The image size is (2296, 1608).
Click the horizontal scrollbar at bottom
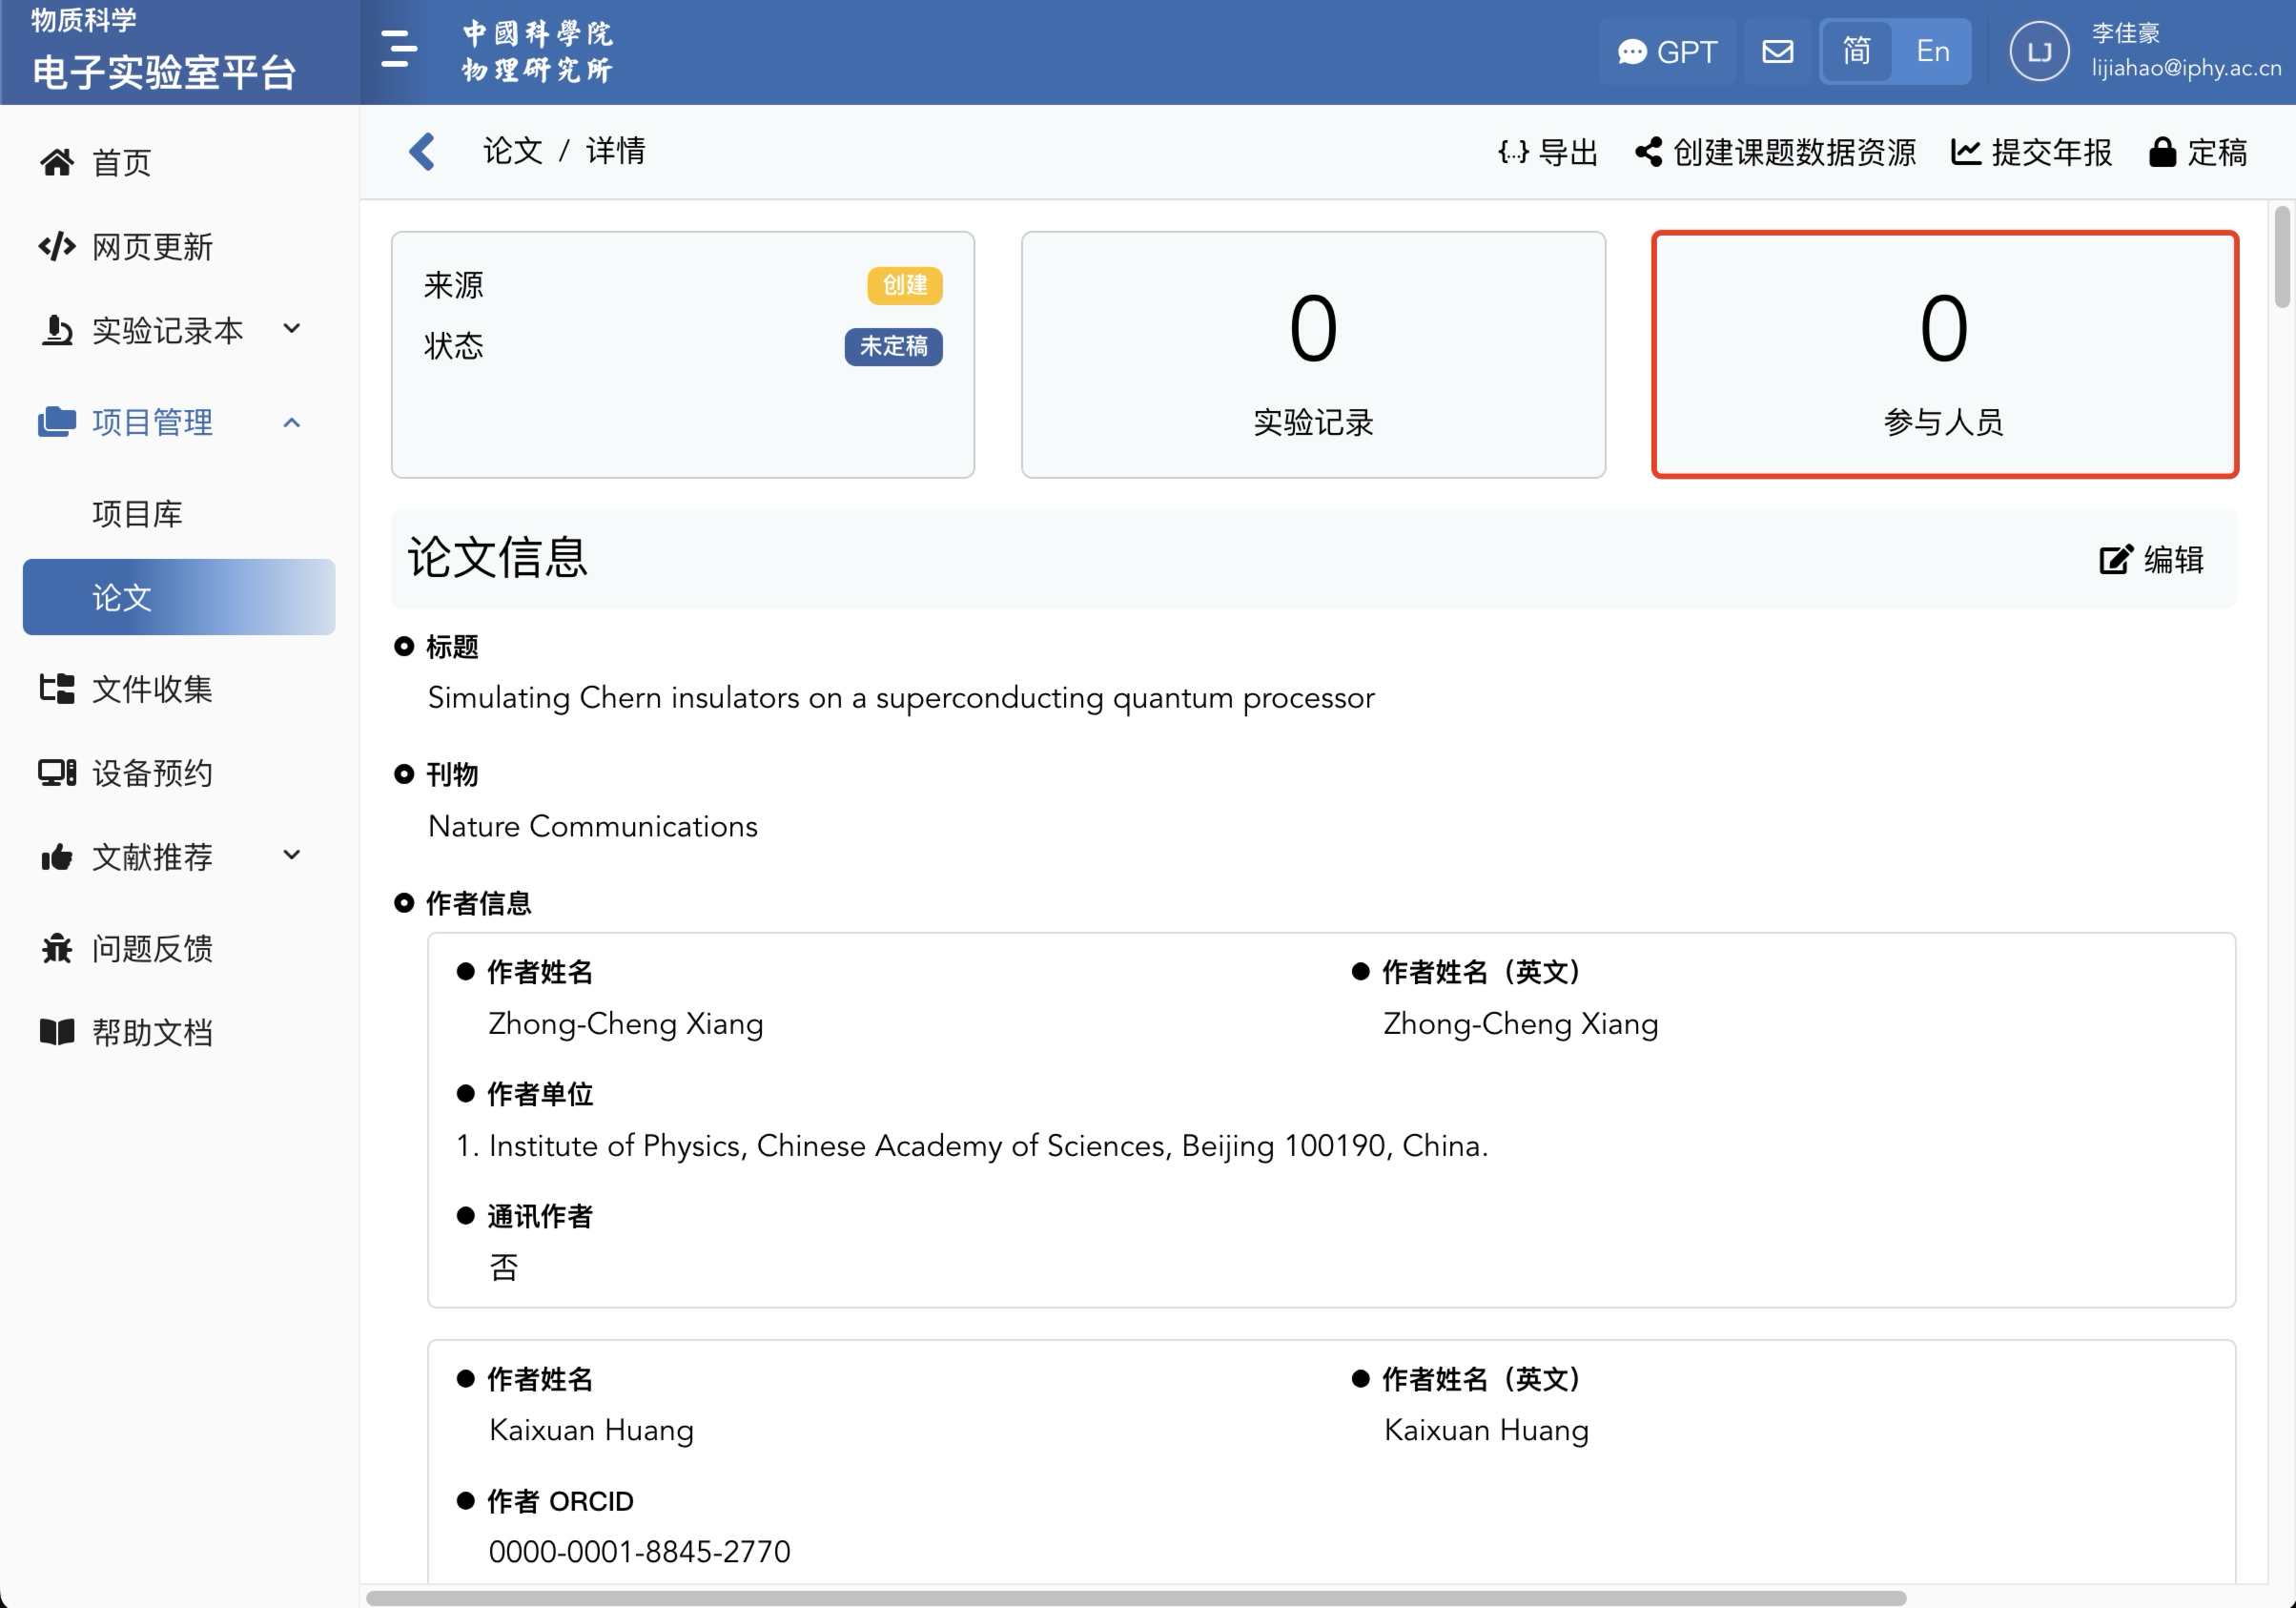(x=1136, y=1598)
